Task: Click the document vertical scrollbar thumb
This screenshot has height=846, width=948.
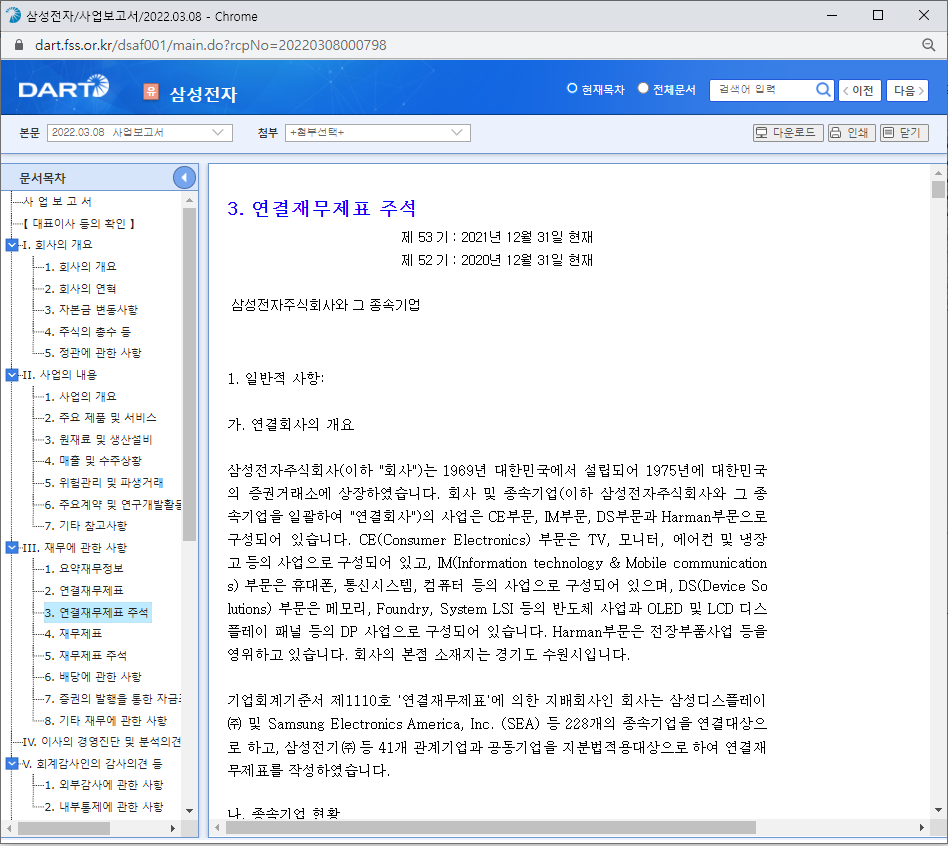Action: pos(938,189)
